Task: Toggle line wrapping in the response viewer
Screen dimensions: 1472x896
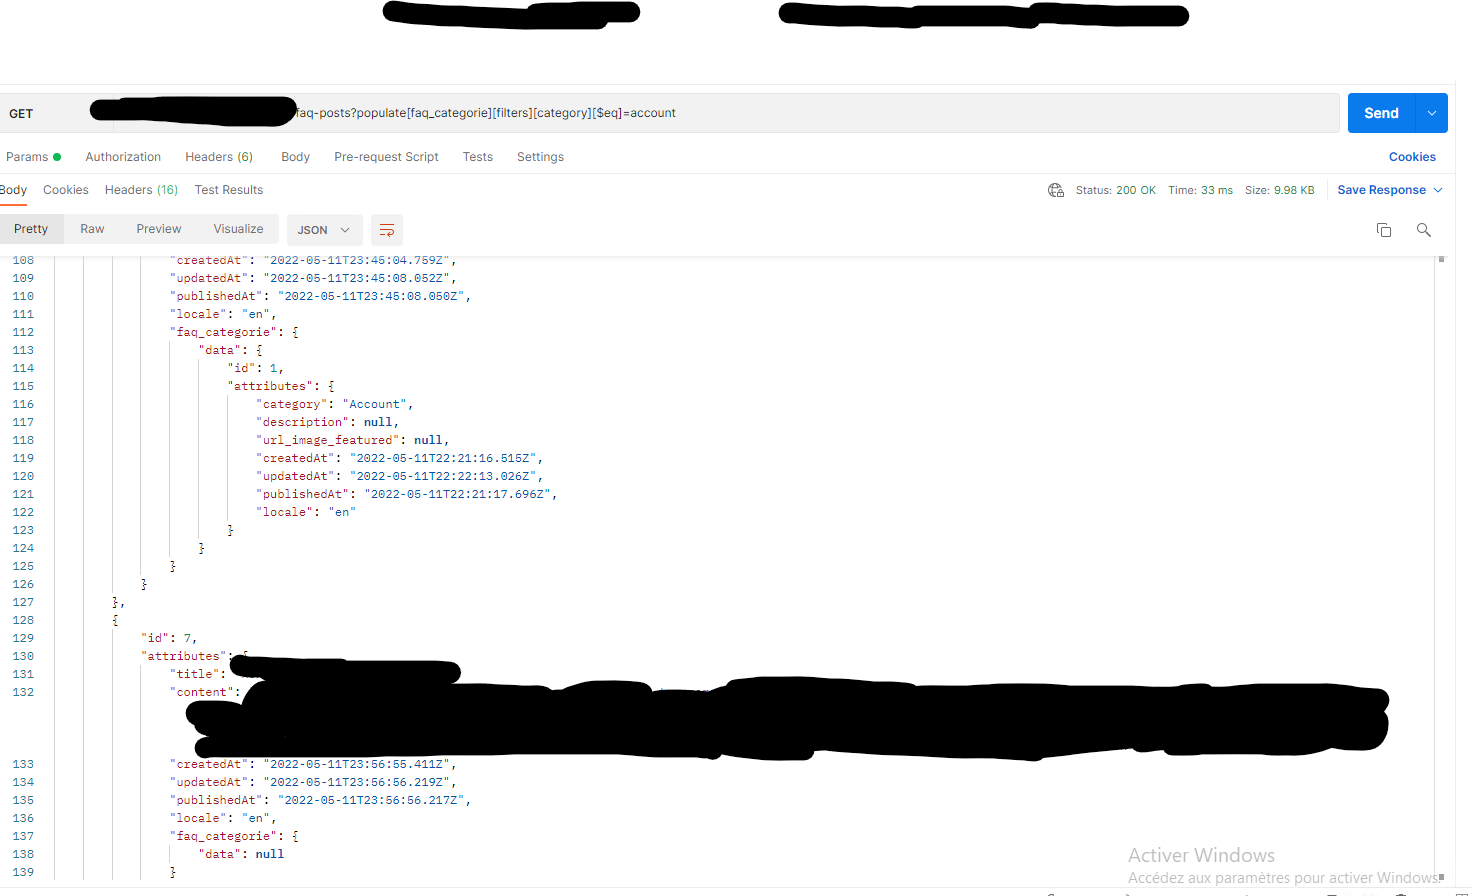Action: pos(387,230)
